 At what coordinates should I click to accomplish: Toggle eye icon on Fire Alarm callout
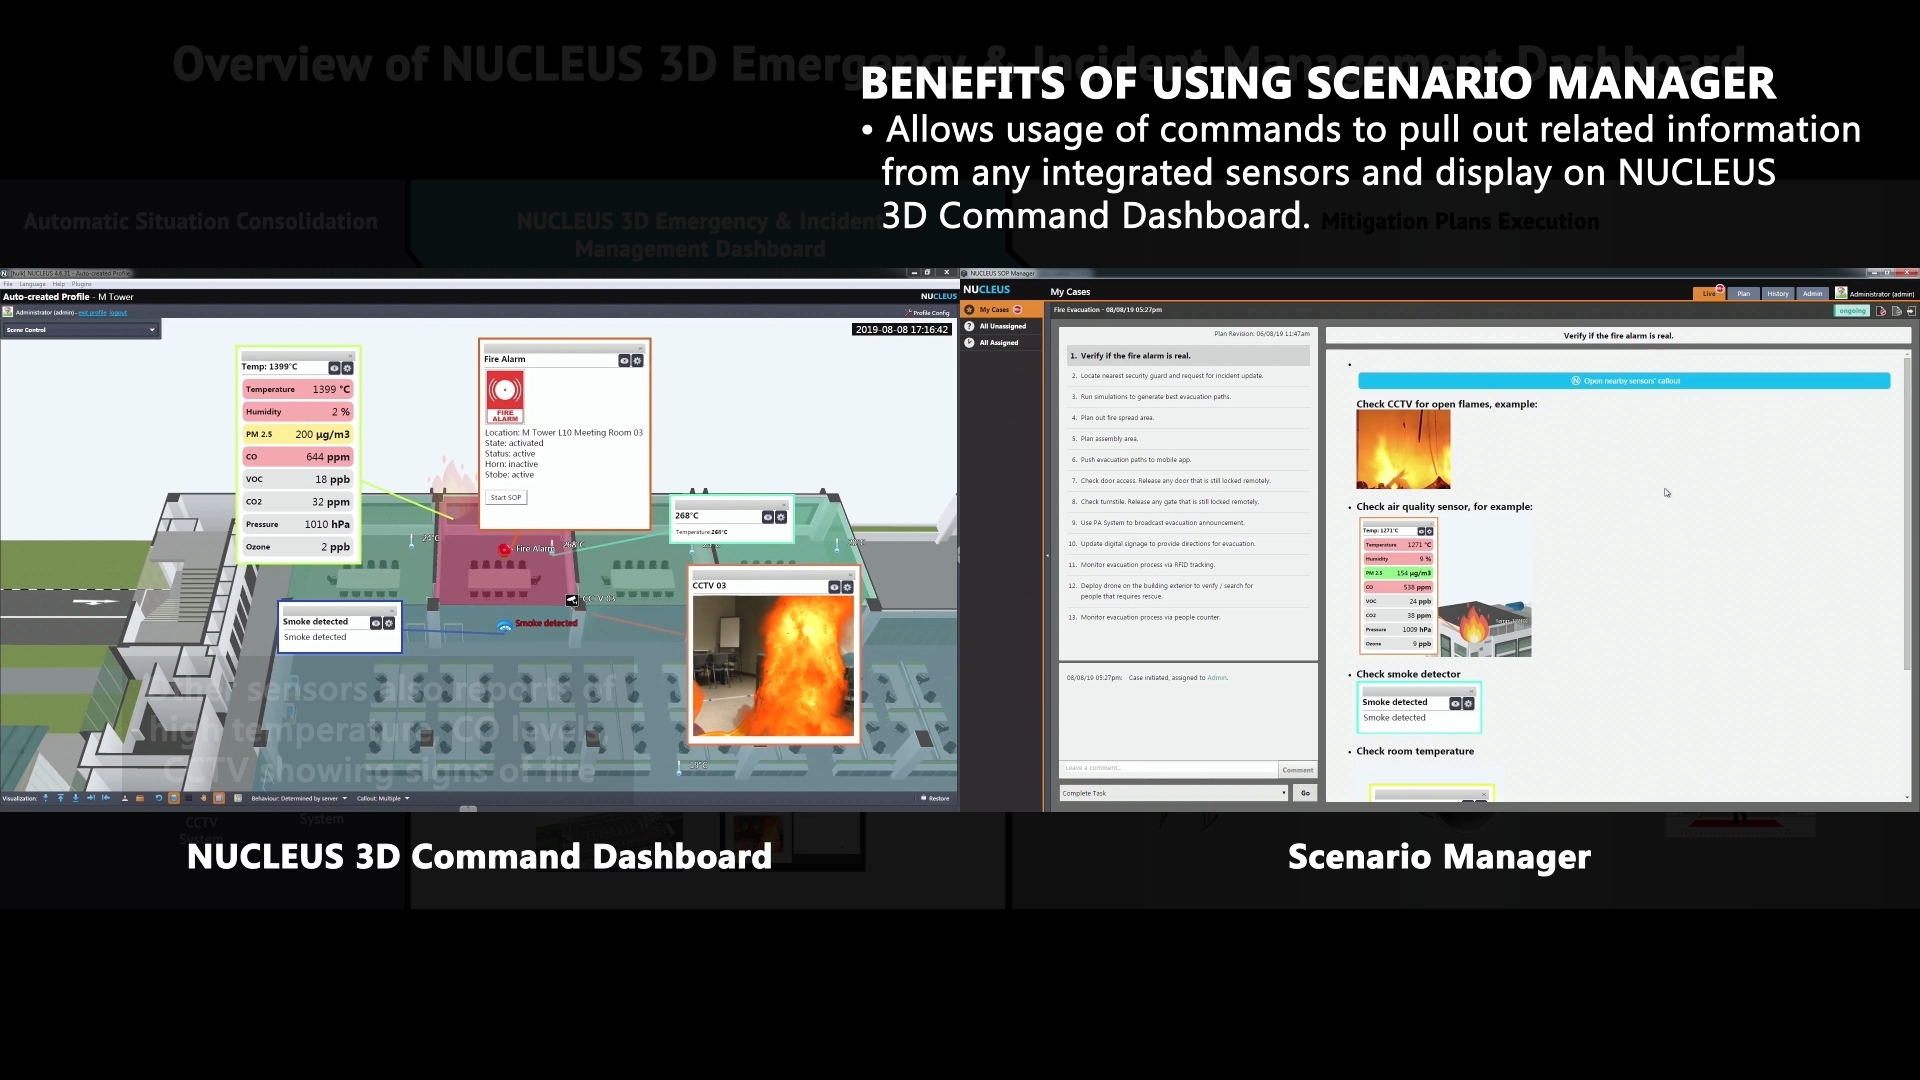click(624, 360)
